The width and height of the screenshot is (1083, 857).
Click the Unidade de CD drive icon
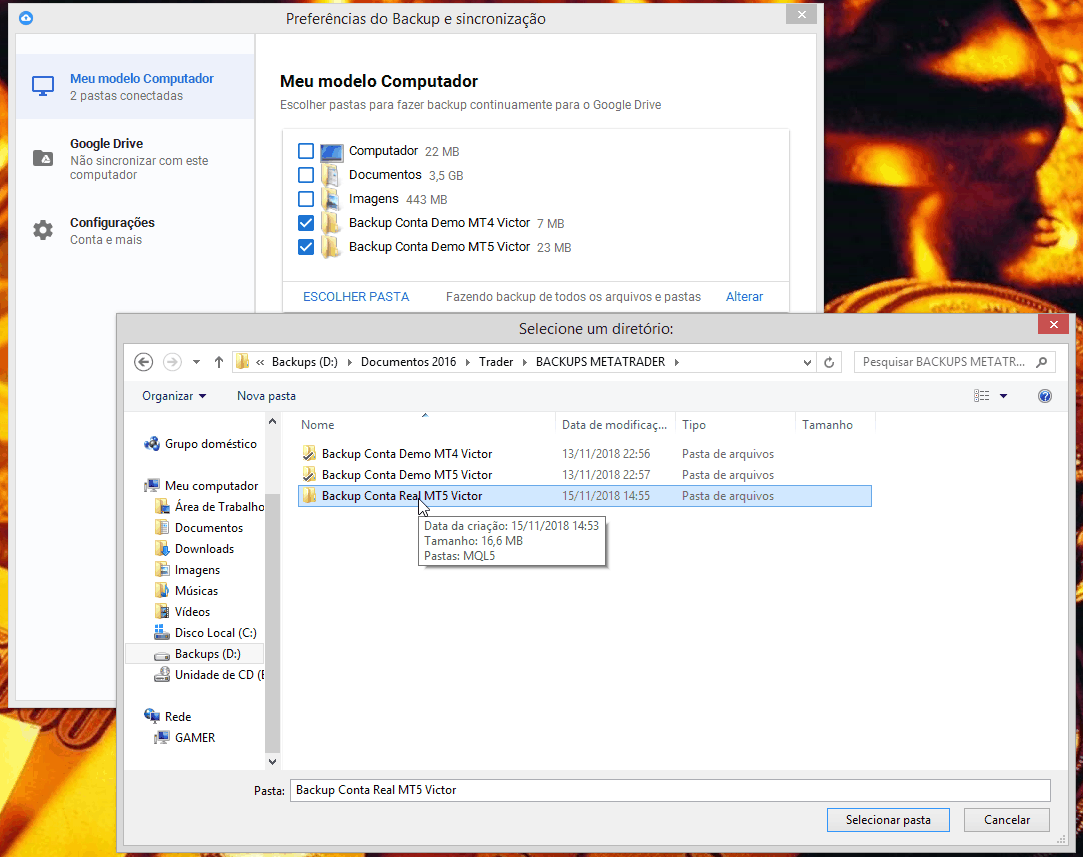coord(162,675)
